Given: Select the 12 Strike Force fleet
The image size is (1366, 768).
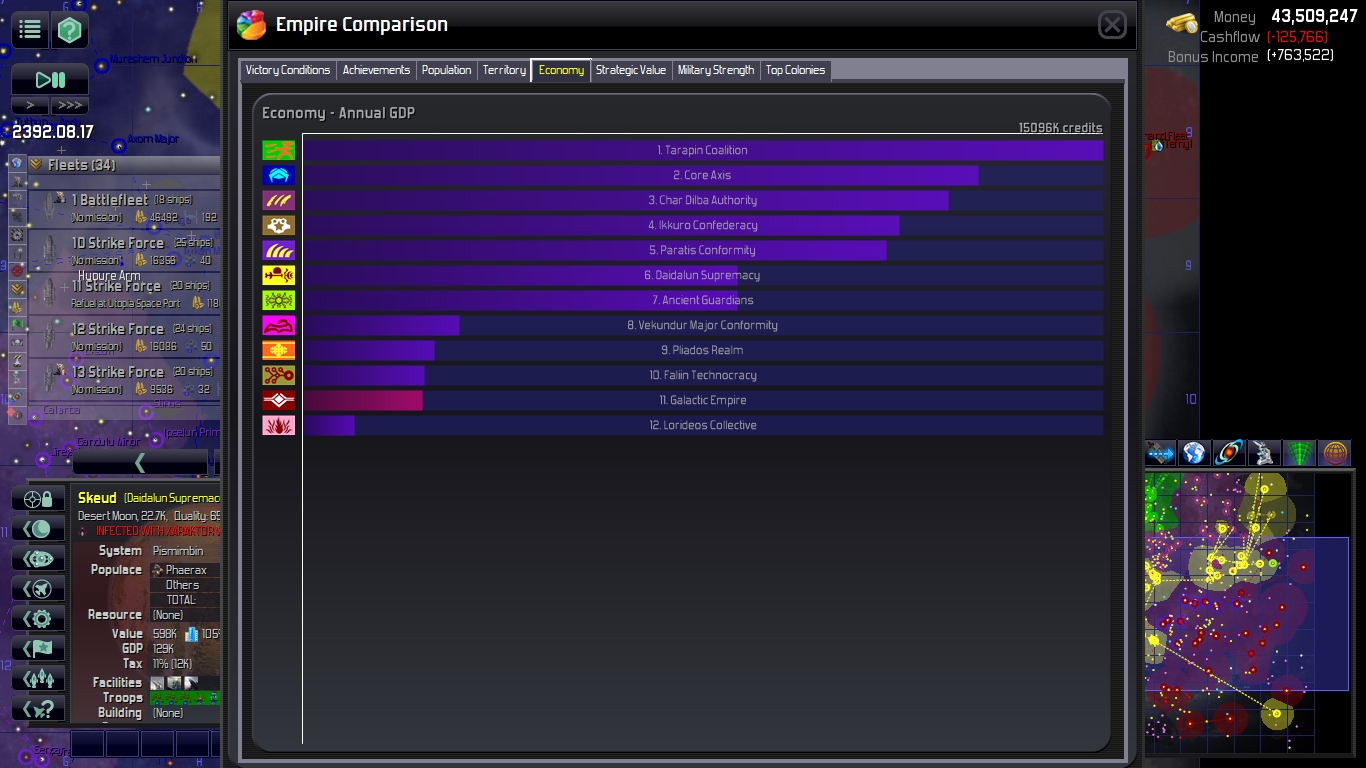Looking at the screenshot, I should (123, 337).
